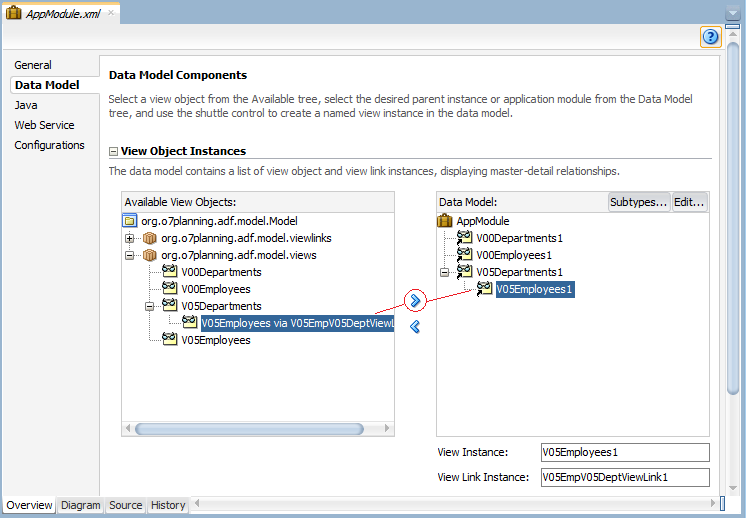Collapse the View Object Instances section
Image resolution: width=746 pixels, height=518 pixels.
click(113, 151)
